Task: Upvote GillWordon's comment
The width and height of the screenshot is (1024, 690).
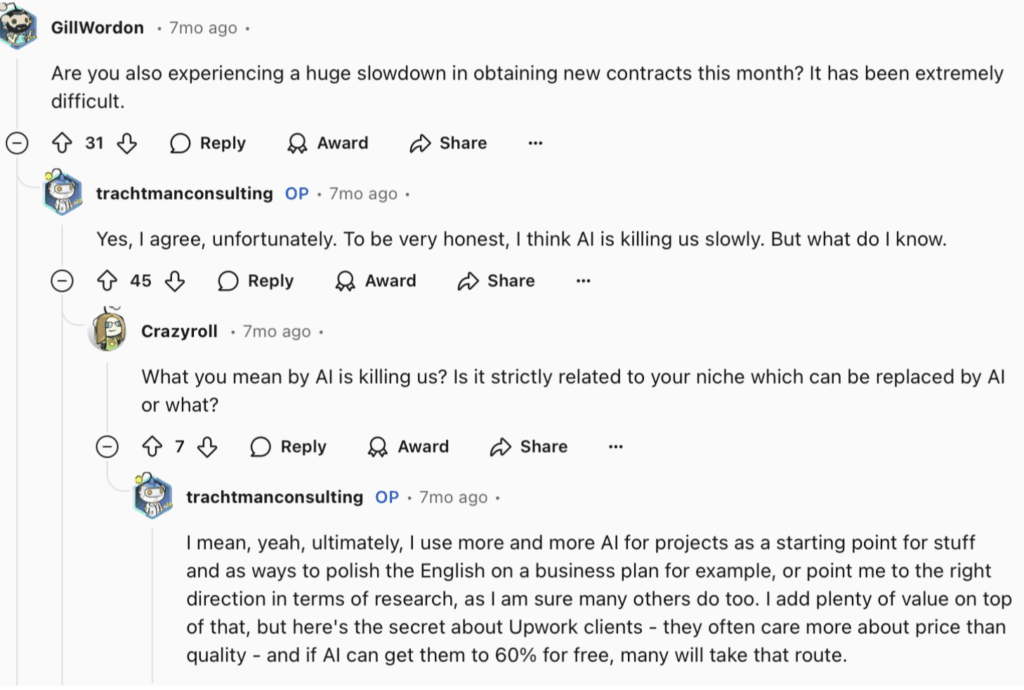Action: (62, 143)
